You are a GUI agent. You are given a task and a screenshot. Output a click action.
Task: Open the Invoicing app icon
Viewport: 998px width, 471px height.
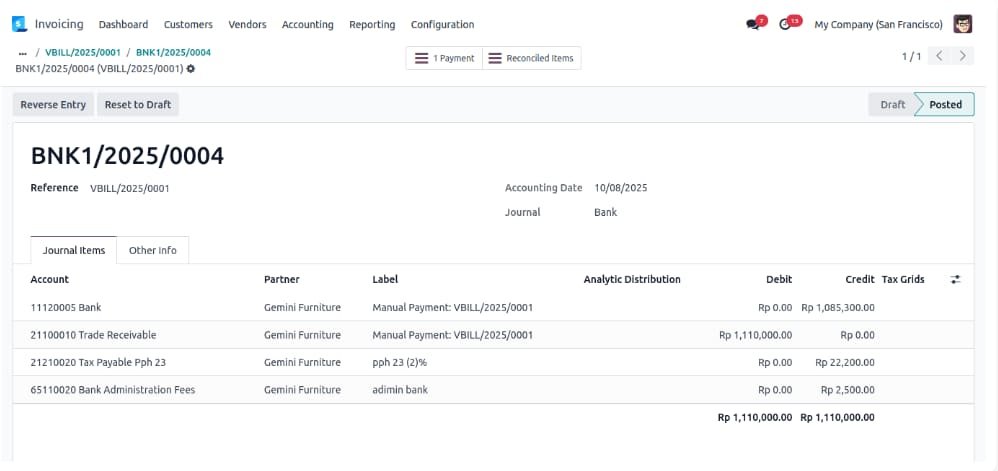coord(20,24)
